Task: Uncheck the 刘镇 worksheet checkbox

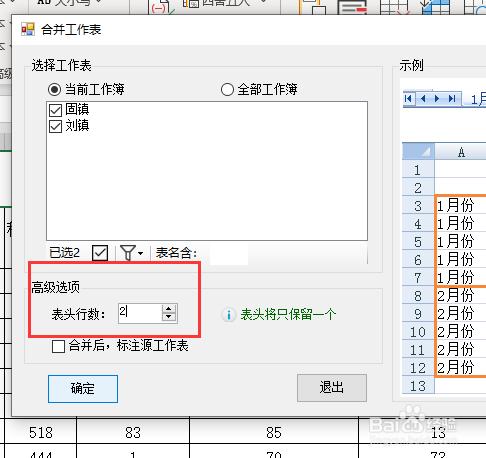Action: pyautogui.click(x=55, y=126)
